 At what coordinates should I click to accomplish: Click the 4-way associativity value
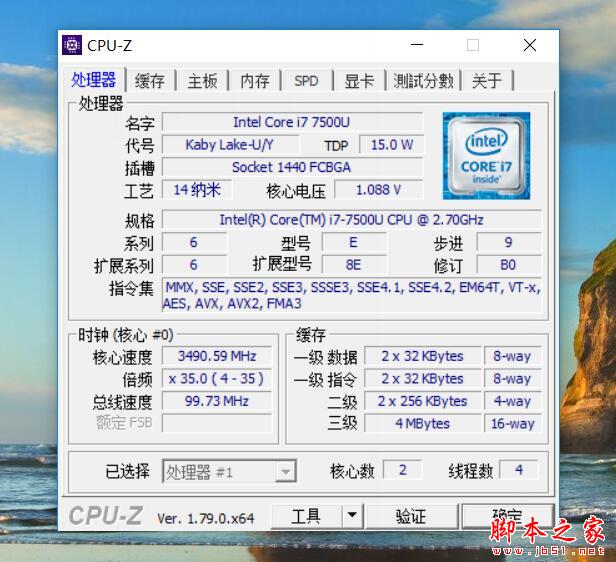click(513, 401)
